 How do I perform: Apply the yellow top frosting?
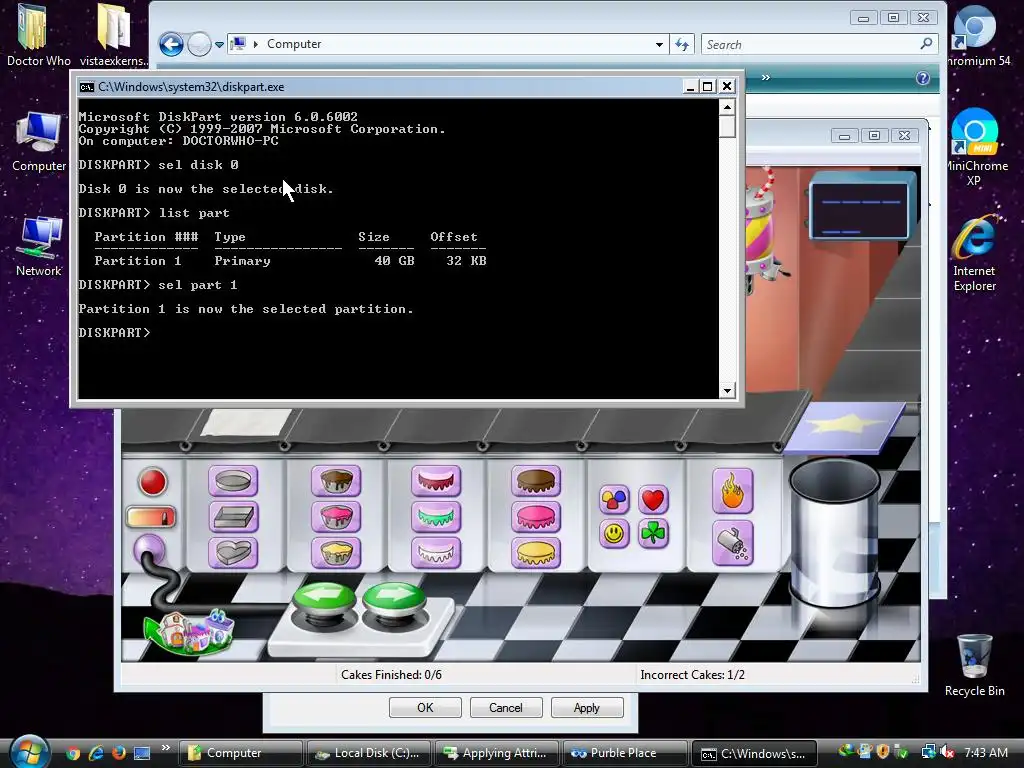click(536, 553)
